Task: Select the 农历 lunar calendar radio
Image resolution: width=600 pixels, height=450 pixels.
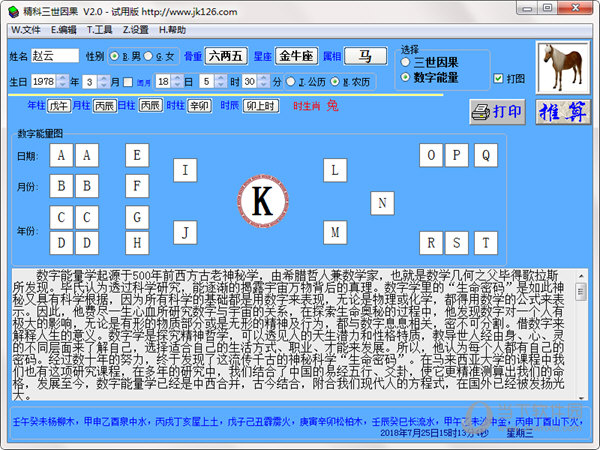Action: tap(335, 82)
